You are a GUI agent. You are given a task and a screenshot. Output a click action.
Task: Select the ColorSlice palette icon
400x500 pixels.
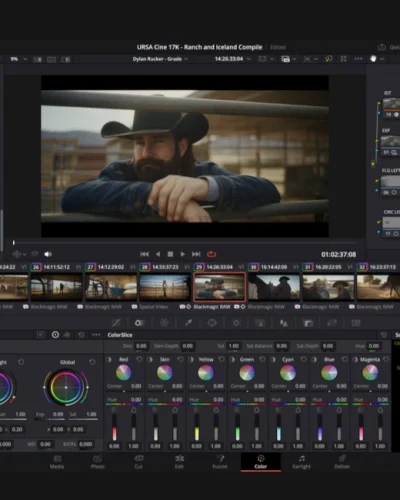[139, 323]
